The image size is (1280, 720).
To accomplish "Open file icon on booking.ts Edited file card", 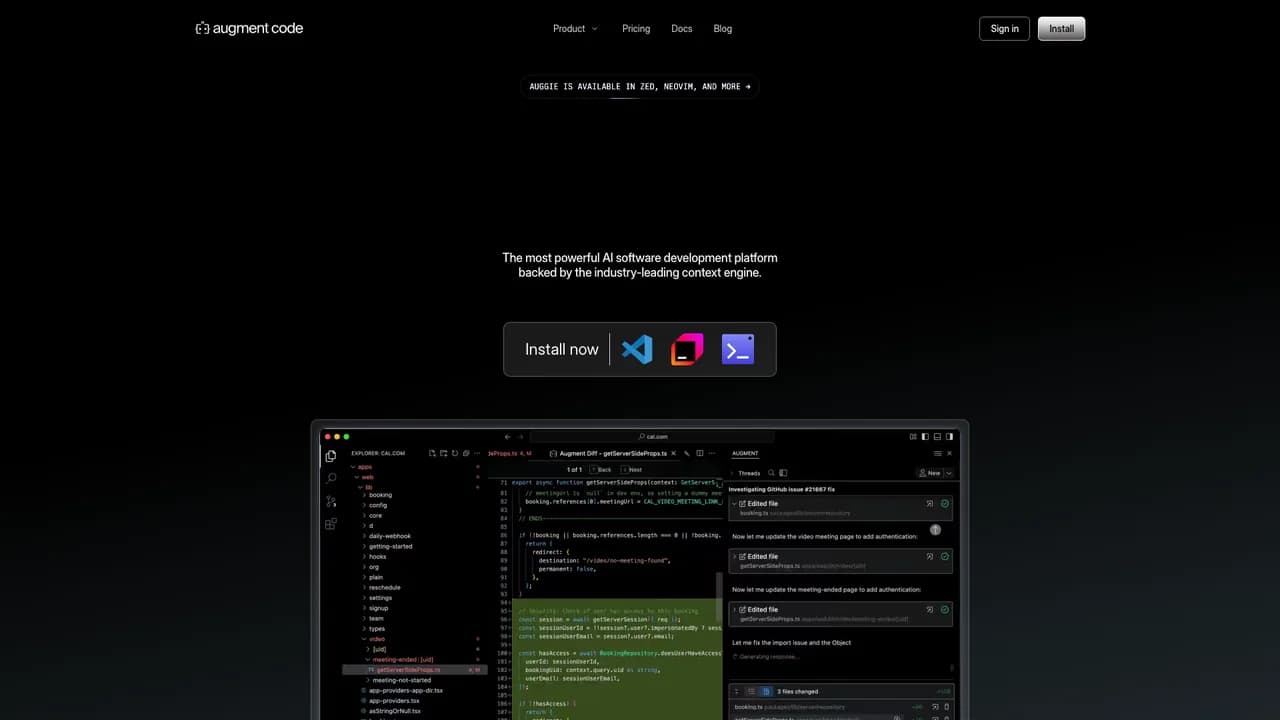I will (x=929, y=504).
